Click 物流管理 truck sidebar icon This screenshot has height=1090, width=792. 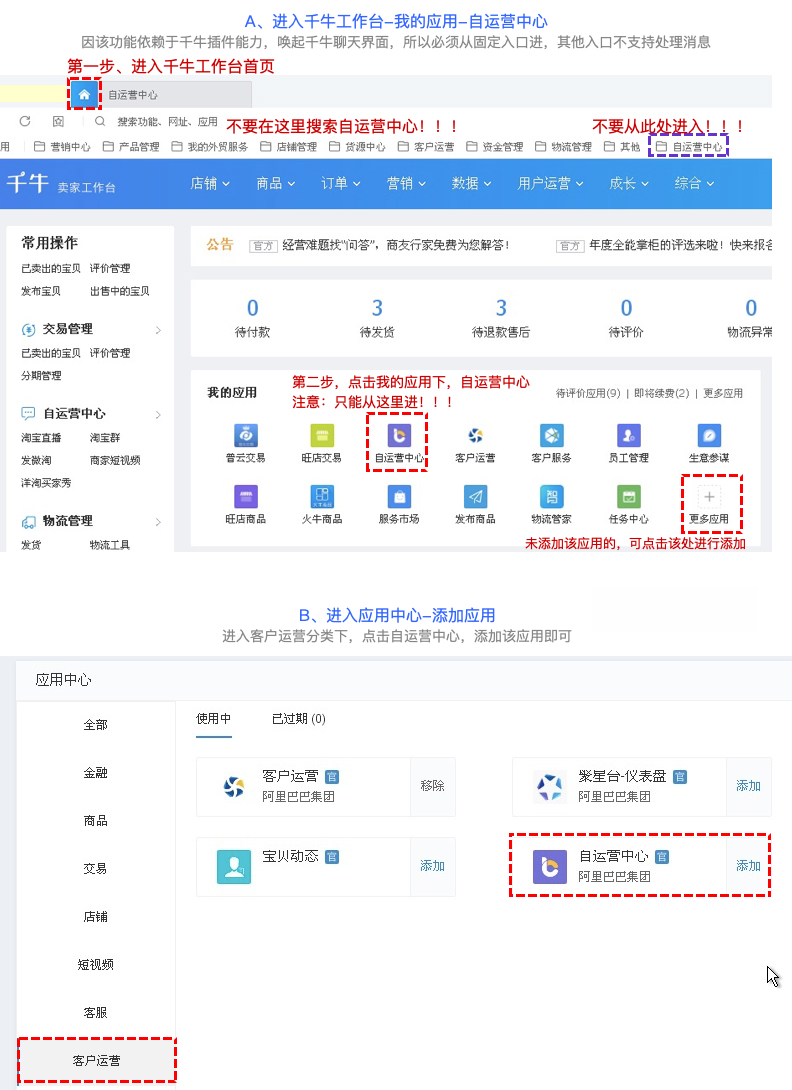pos(29,521)
